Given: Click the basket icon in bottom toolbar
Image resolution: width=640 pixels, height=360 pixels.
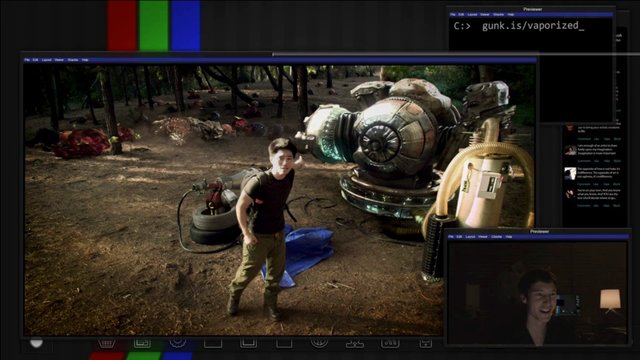Looking at the screenshot, I should pos(107,343).
